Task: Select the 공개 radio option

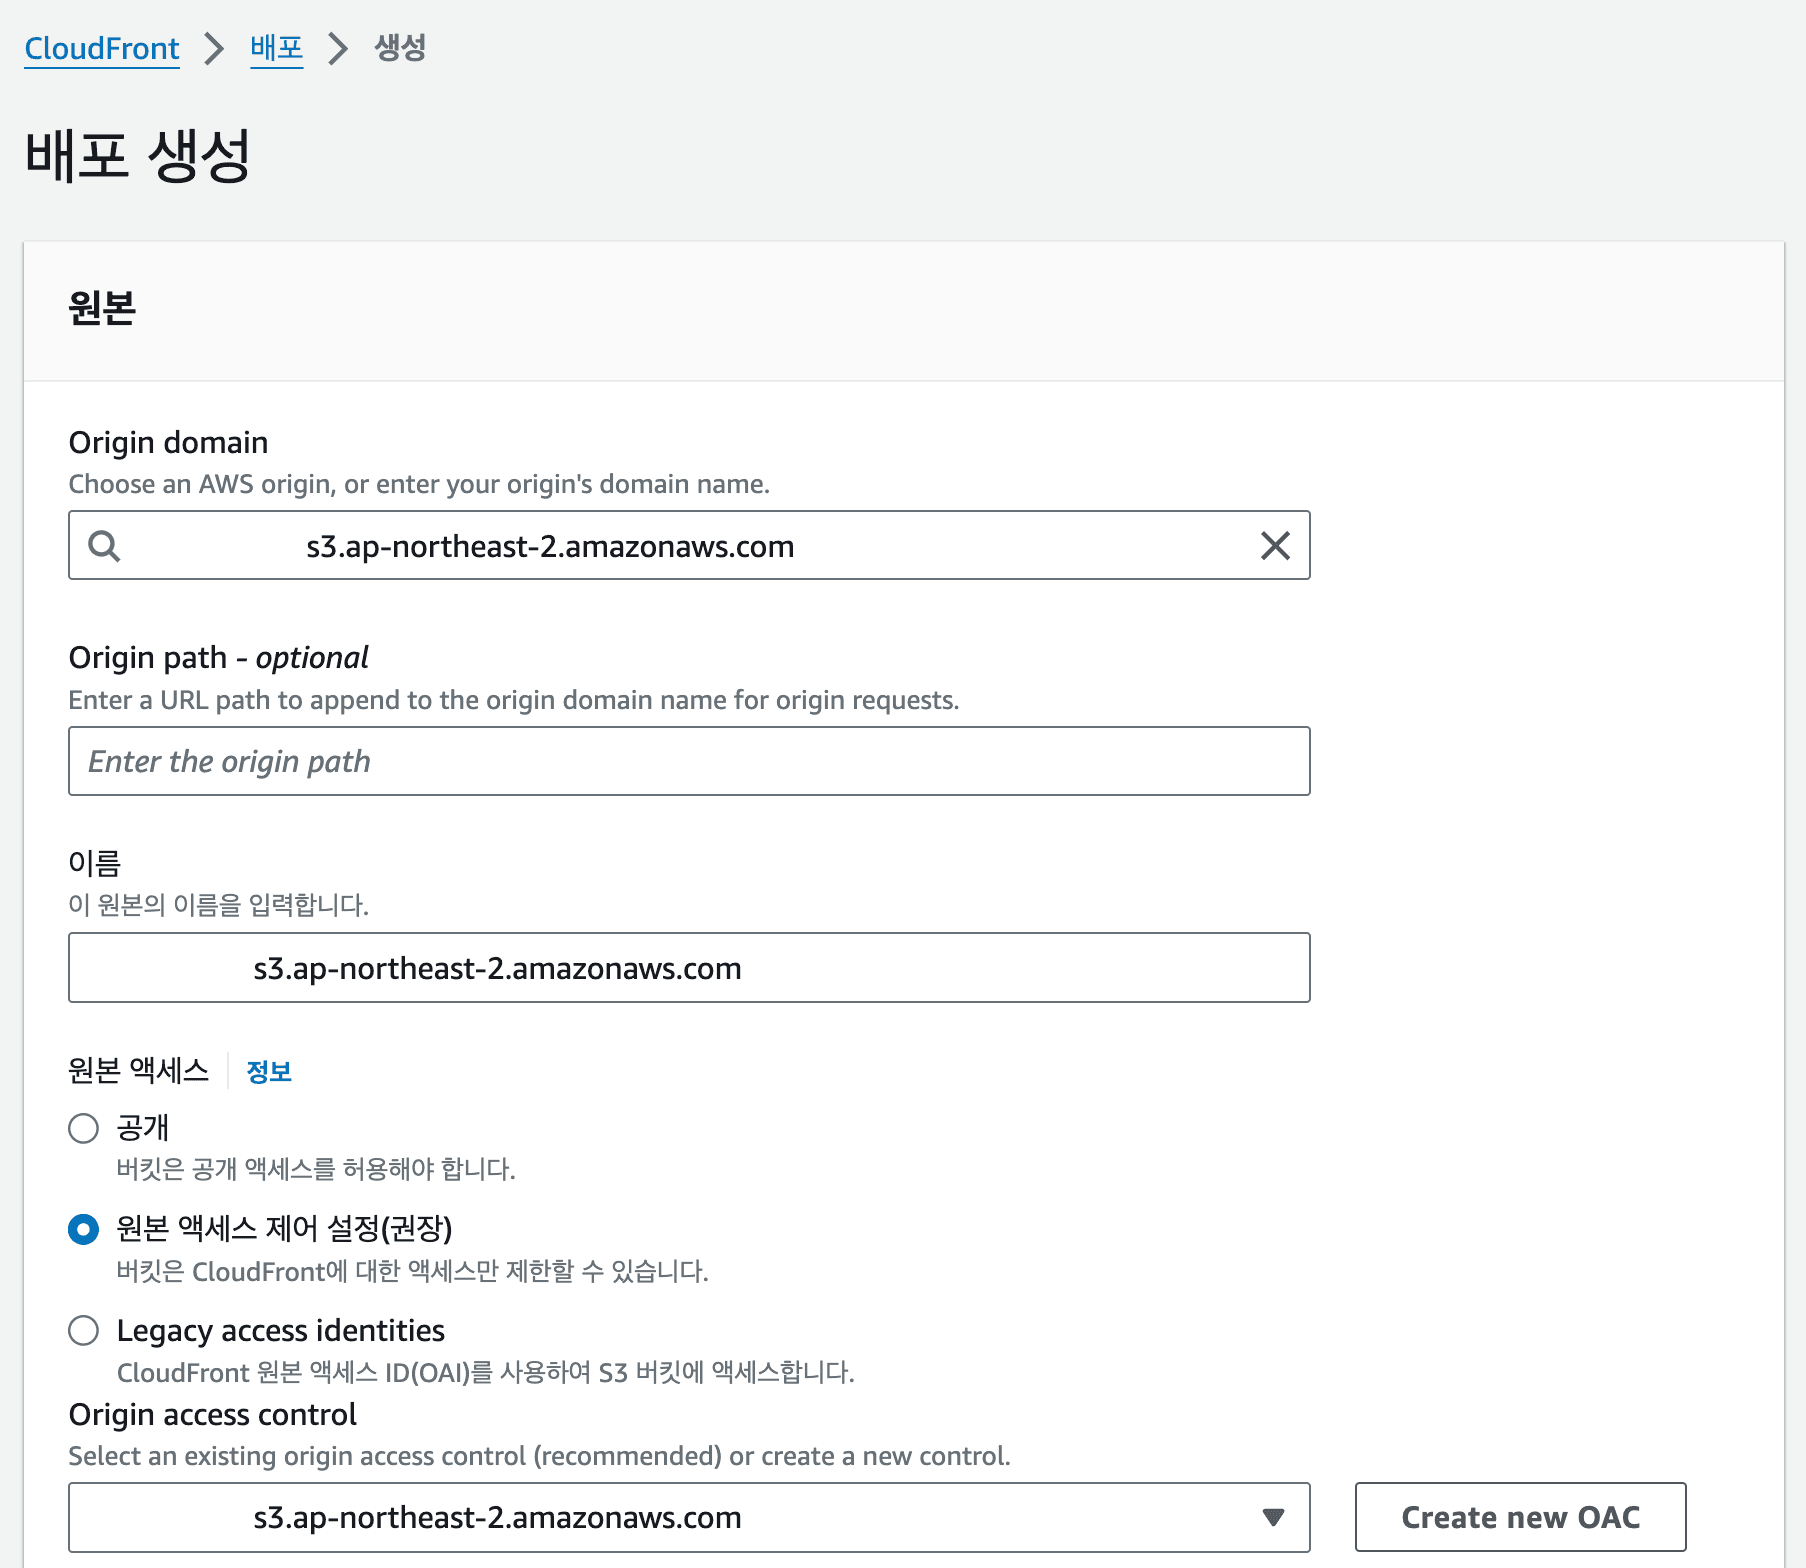Action: (84, 1128)
